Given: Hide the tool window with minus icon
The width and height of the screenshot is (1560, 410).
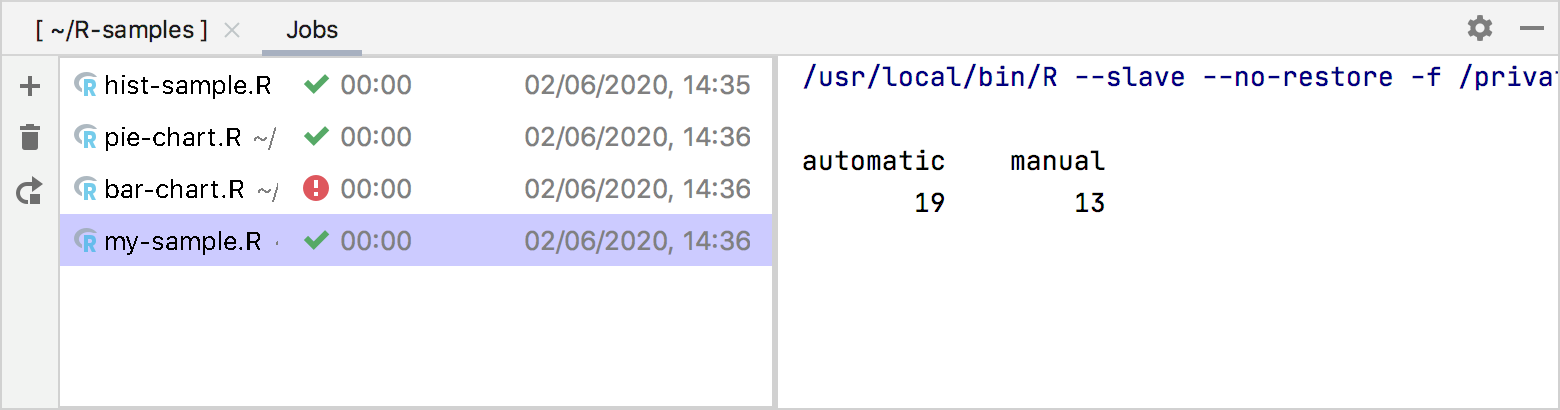Looking at the screenshot, I should [1531, 28].
